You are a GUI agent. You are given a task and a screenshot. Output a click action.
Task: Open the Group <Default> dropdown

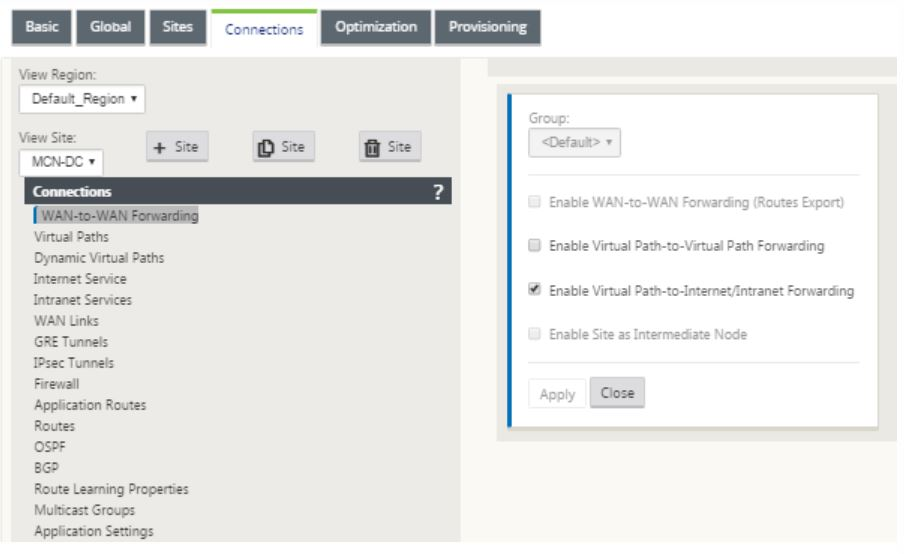(574, 142)
